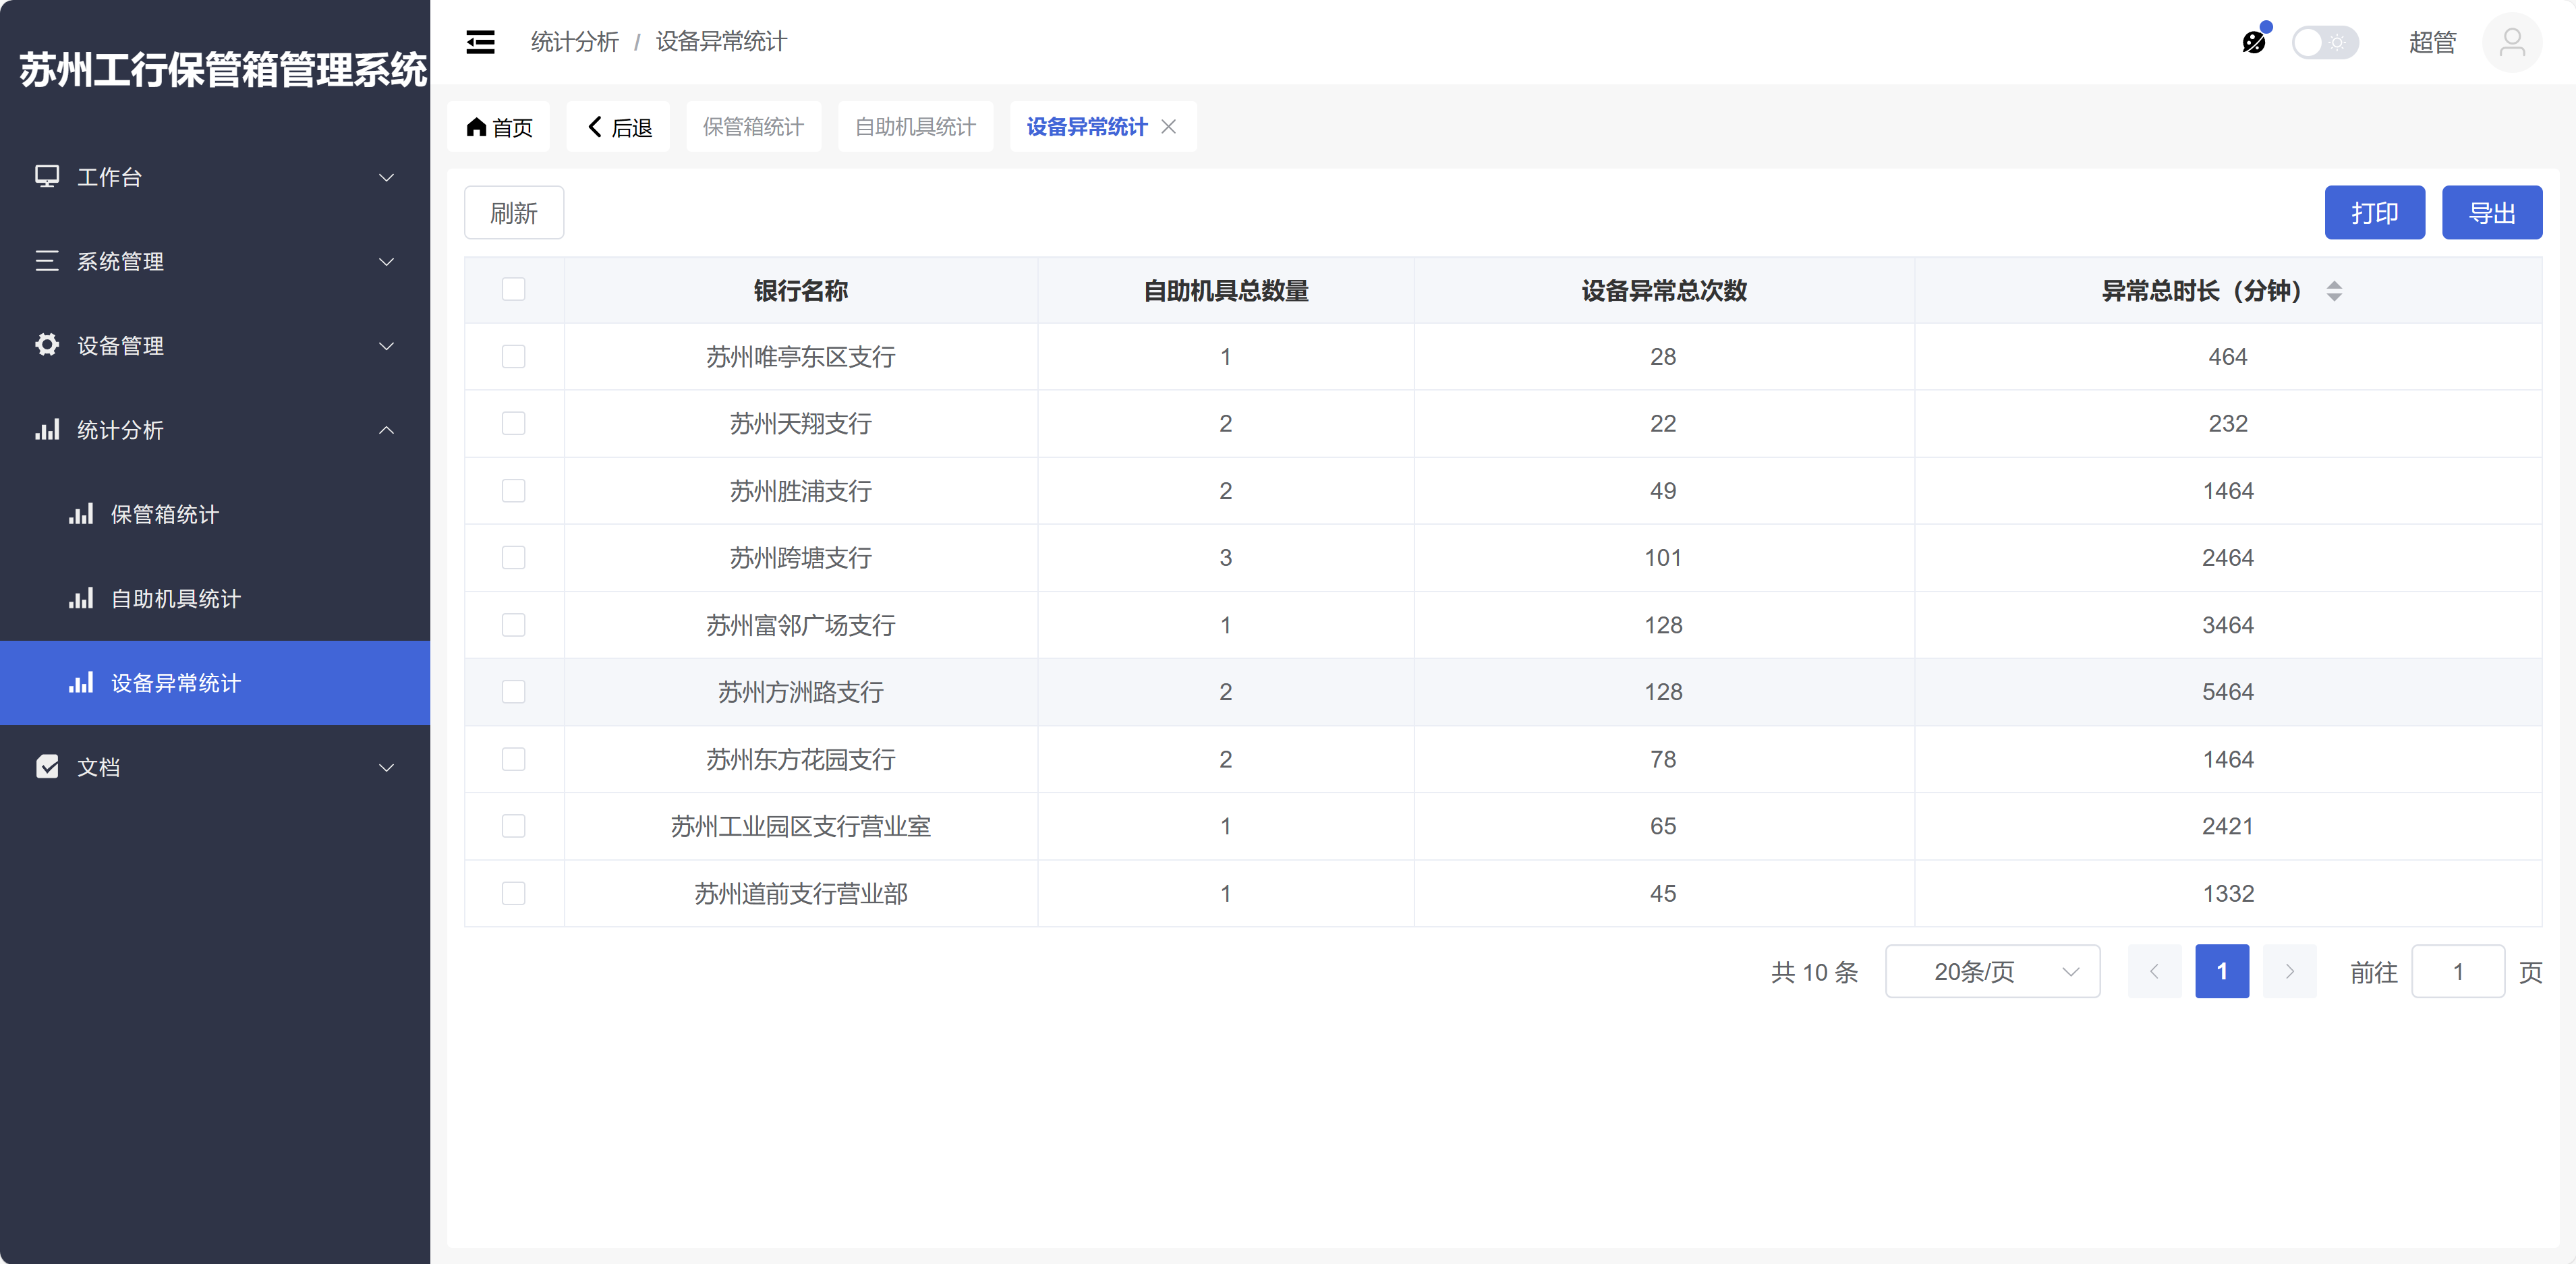This screenshot has height=1264, width=2576.
Task: Sort by 异常总时长 column sort arrows
Action: (x=2334, y=291)
